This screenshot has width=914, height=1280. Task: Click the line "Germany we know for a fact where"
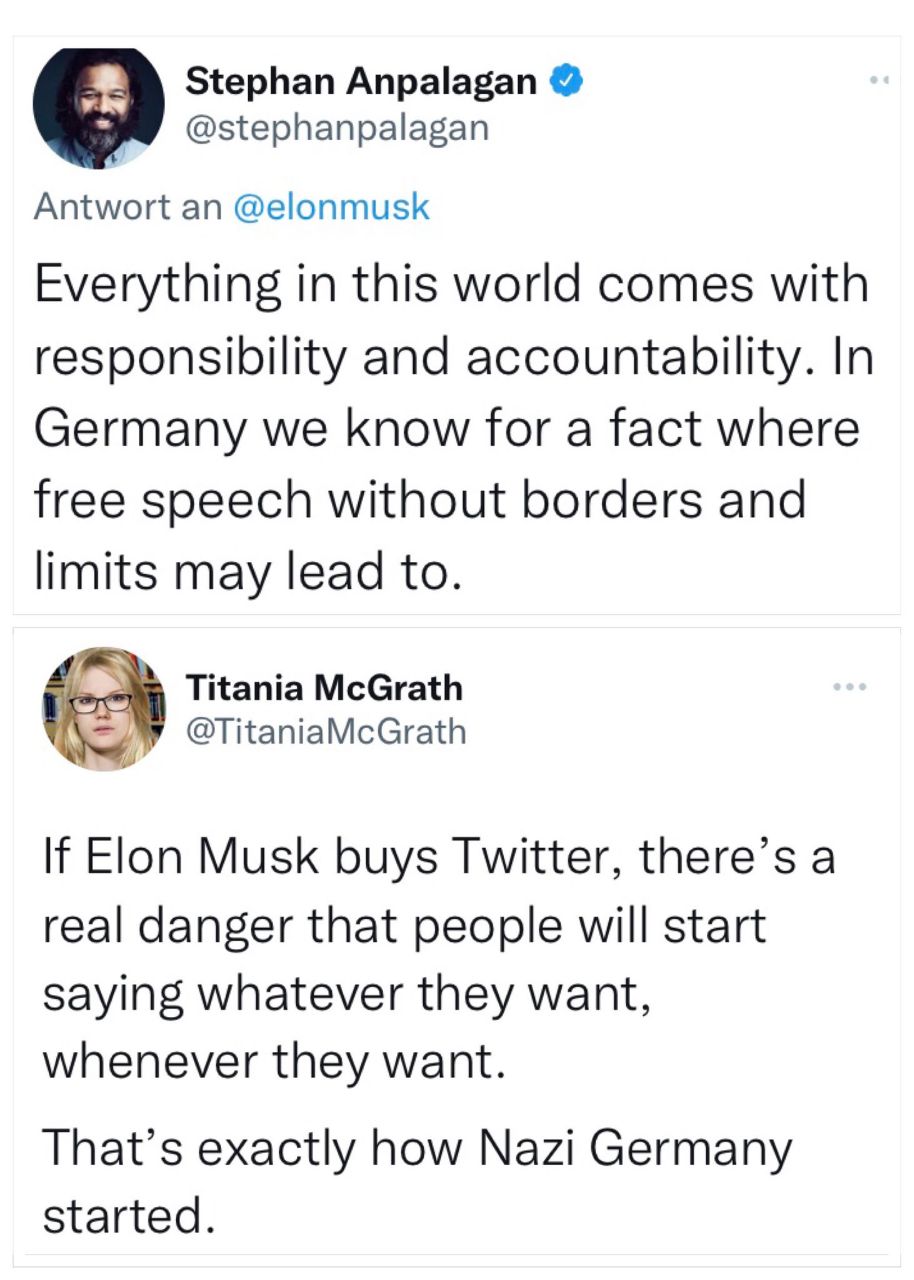tap(447, 429)
